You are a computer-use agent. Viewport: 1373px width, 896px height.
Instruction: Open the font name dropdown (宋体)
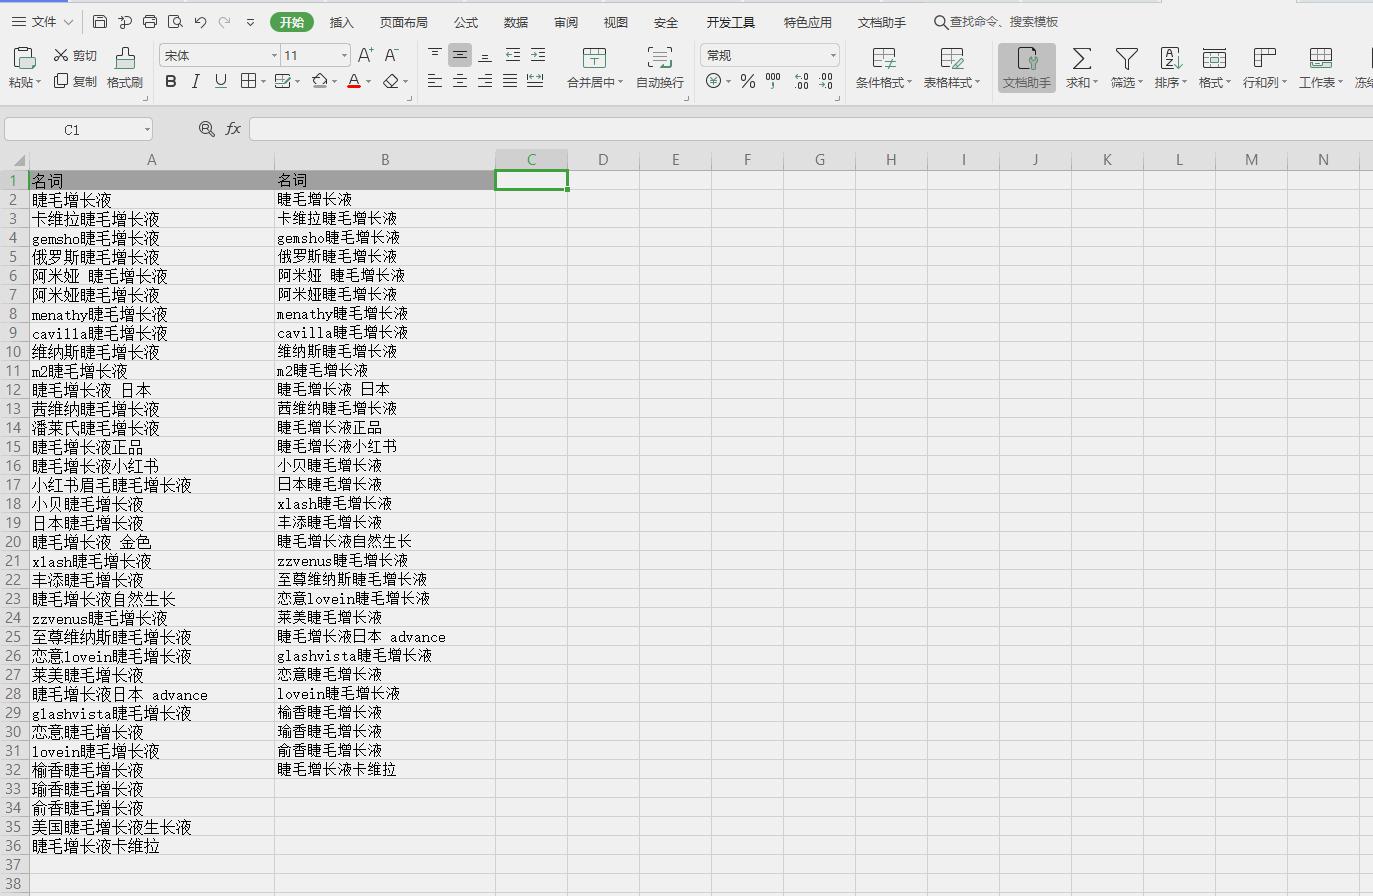(x=274, y=55)
